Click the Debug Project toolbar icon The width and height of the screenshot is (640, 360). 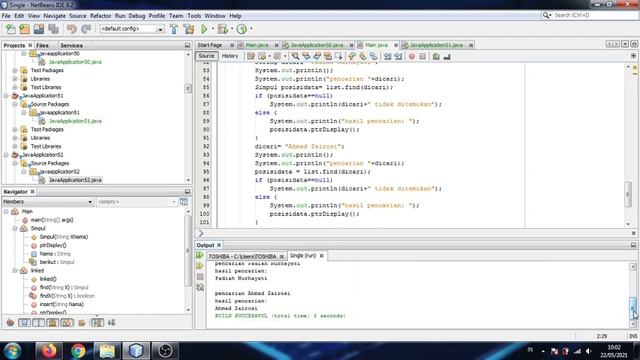point(222,29)
